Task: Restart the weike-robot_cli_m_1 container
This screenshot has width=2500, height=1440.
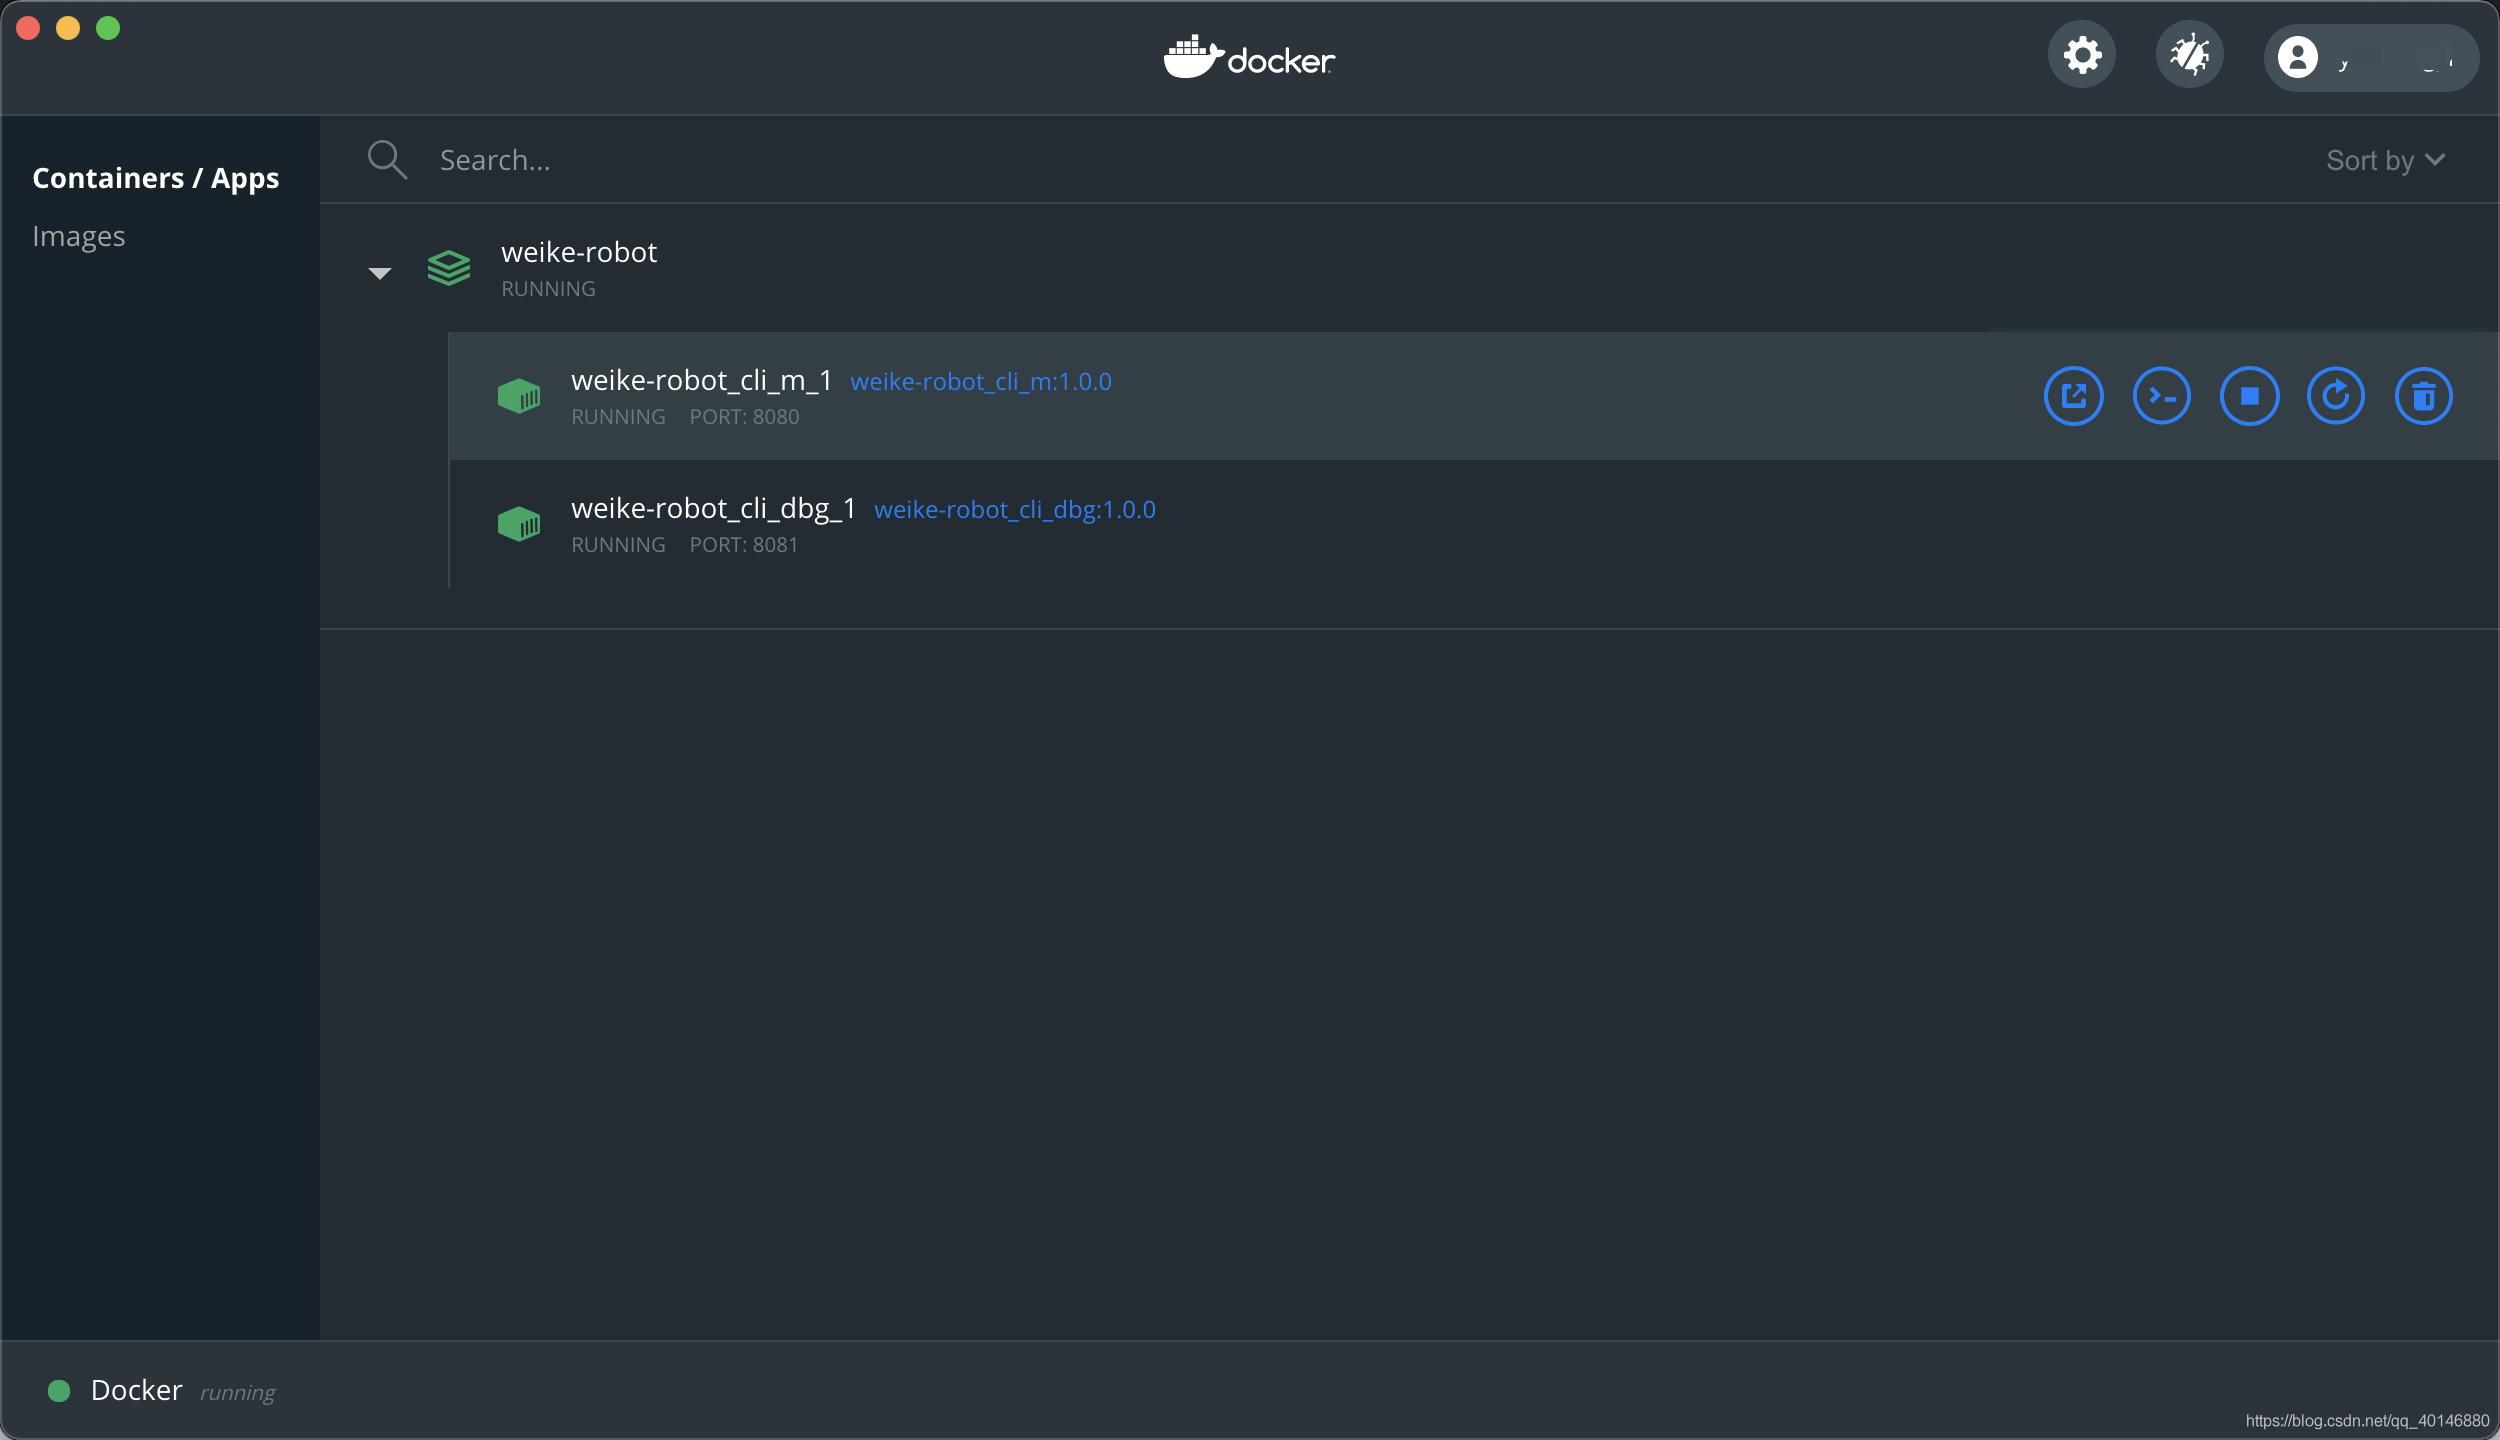Action: click(2336, 396)
